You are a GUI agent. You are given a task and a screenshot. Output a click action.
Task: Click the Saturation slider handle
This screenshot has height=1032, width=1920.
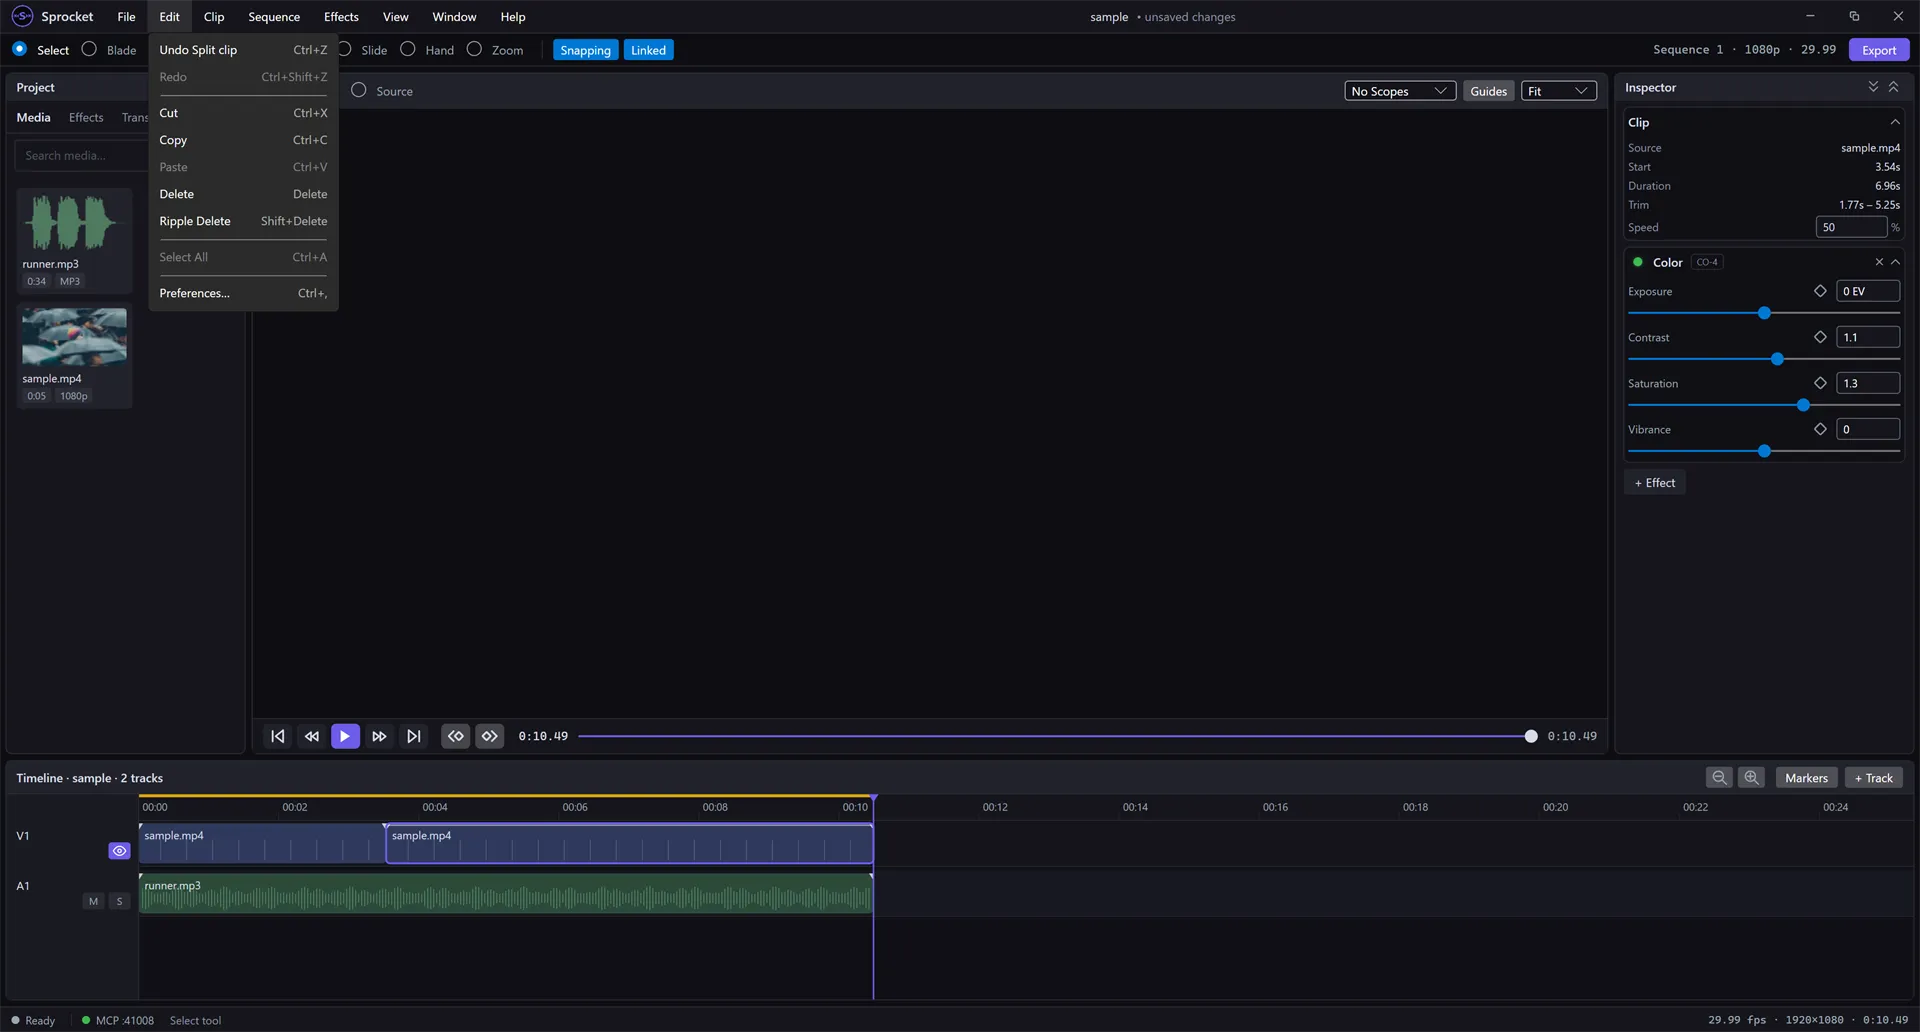pos(1803,405)
